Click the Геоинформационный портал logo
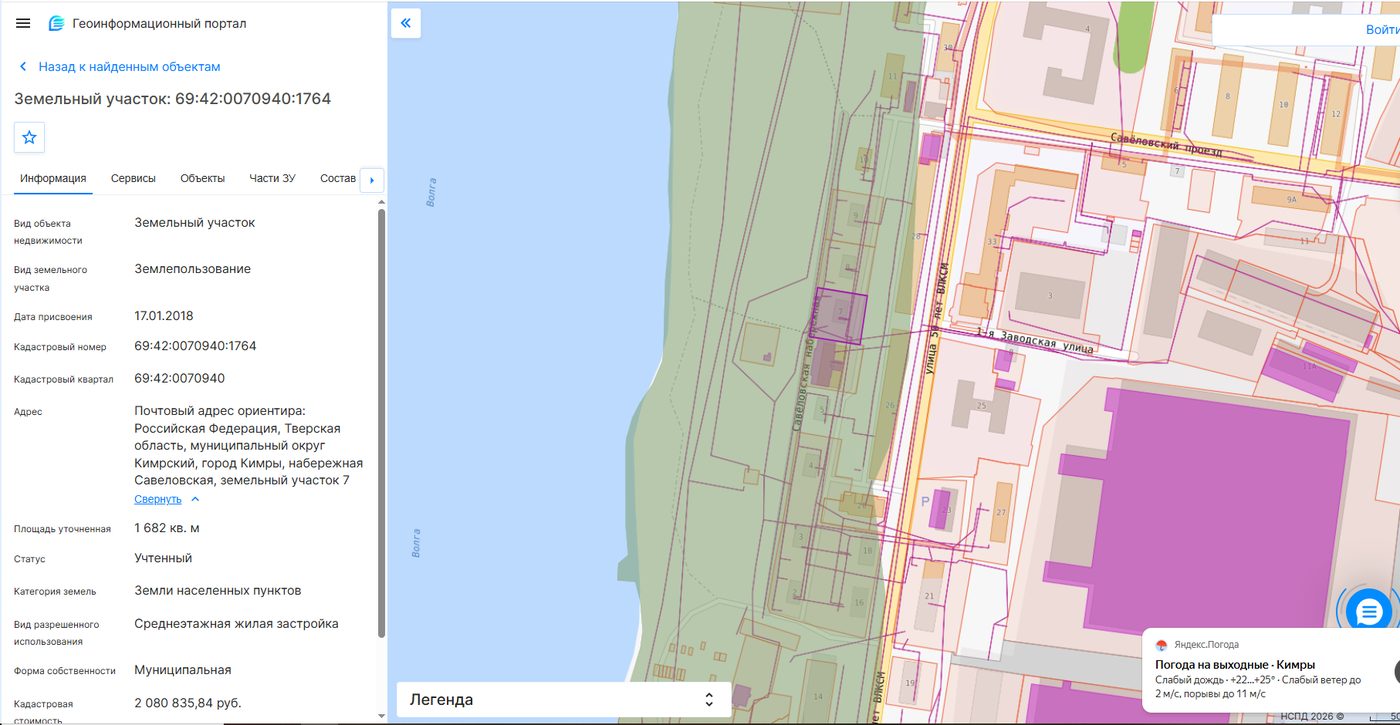Screen dimensions: 1400x725 tap(56, 23)
